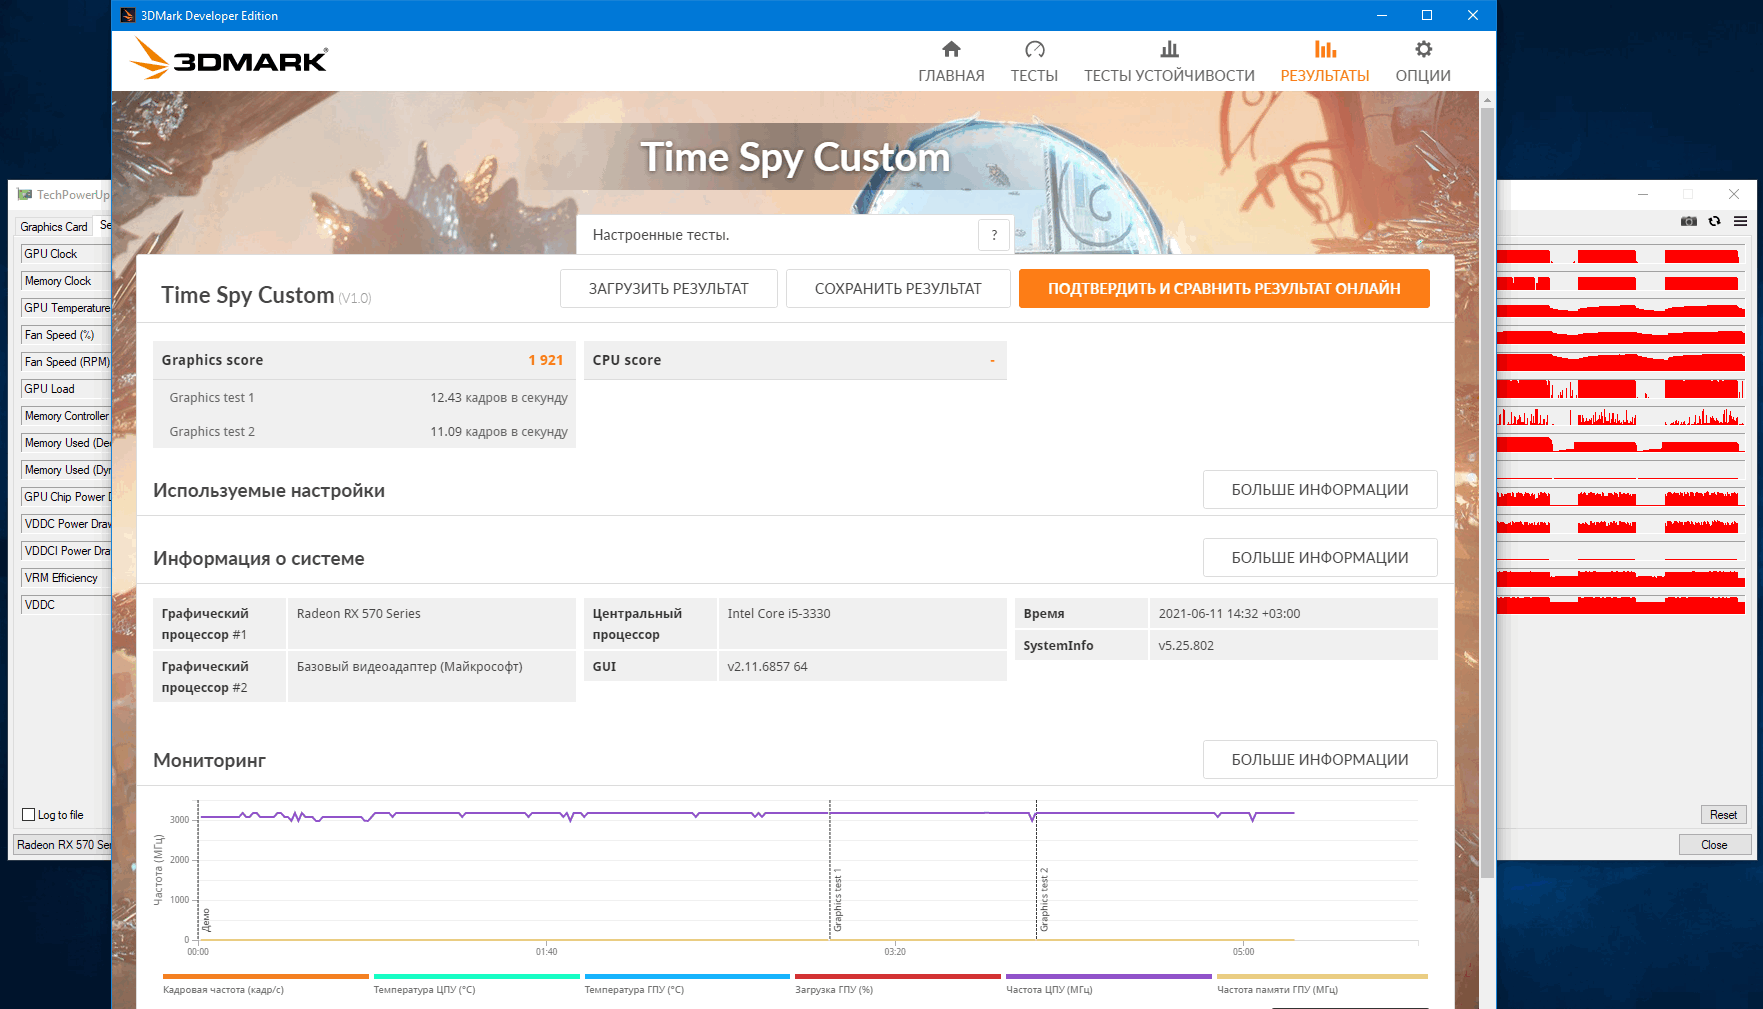Click VDDC sensor row in GPU-Z
Viewport: 1763px width, 1009px height.
[x=66, y=605]
